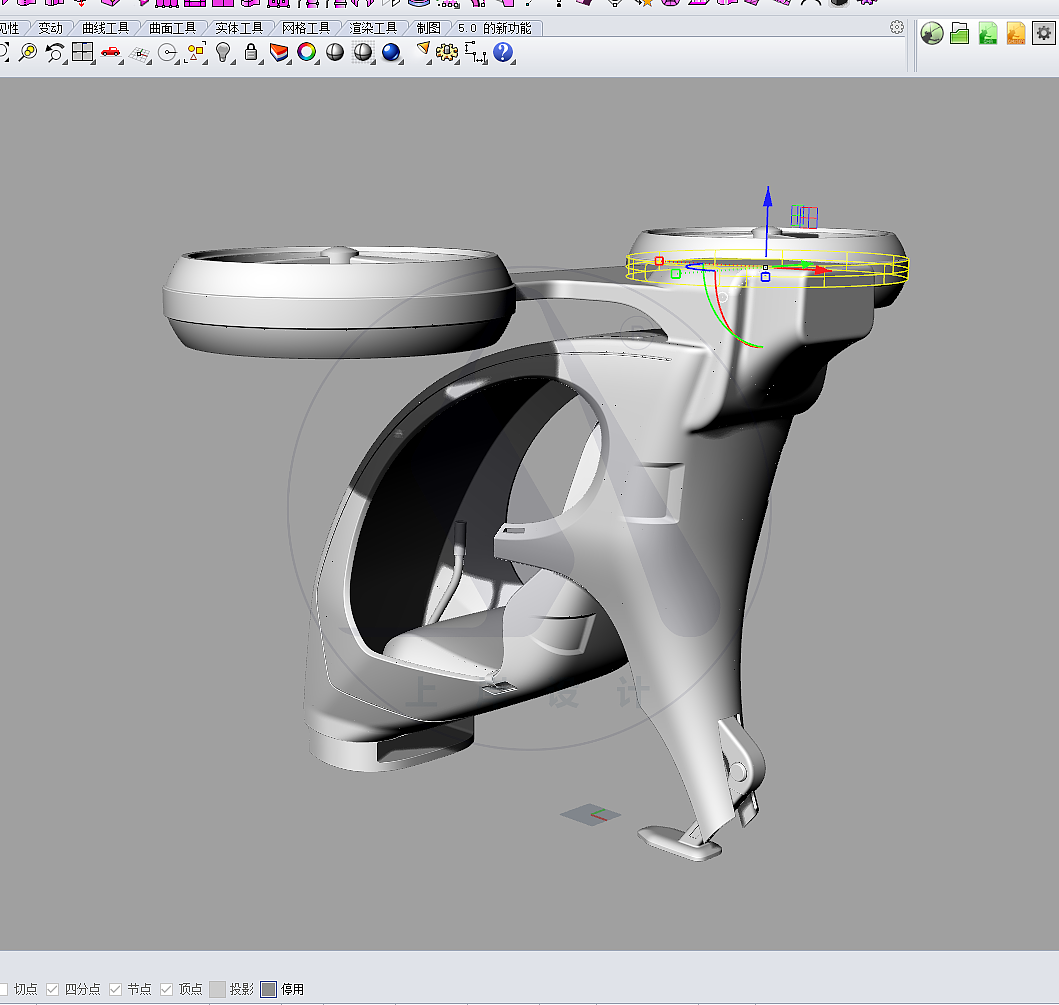Expand the flyout under the padlock icon
1059x1005 pixels.
(x=261, y=62)
